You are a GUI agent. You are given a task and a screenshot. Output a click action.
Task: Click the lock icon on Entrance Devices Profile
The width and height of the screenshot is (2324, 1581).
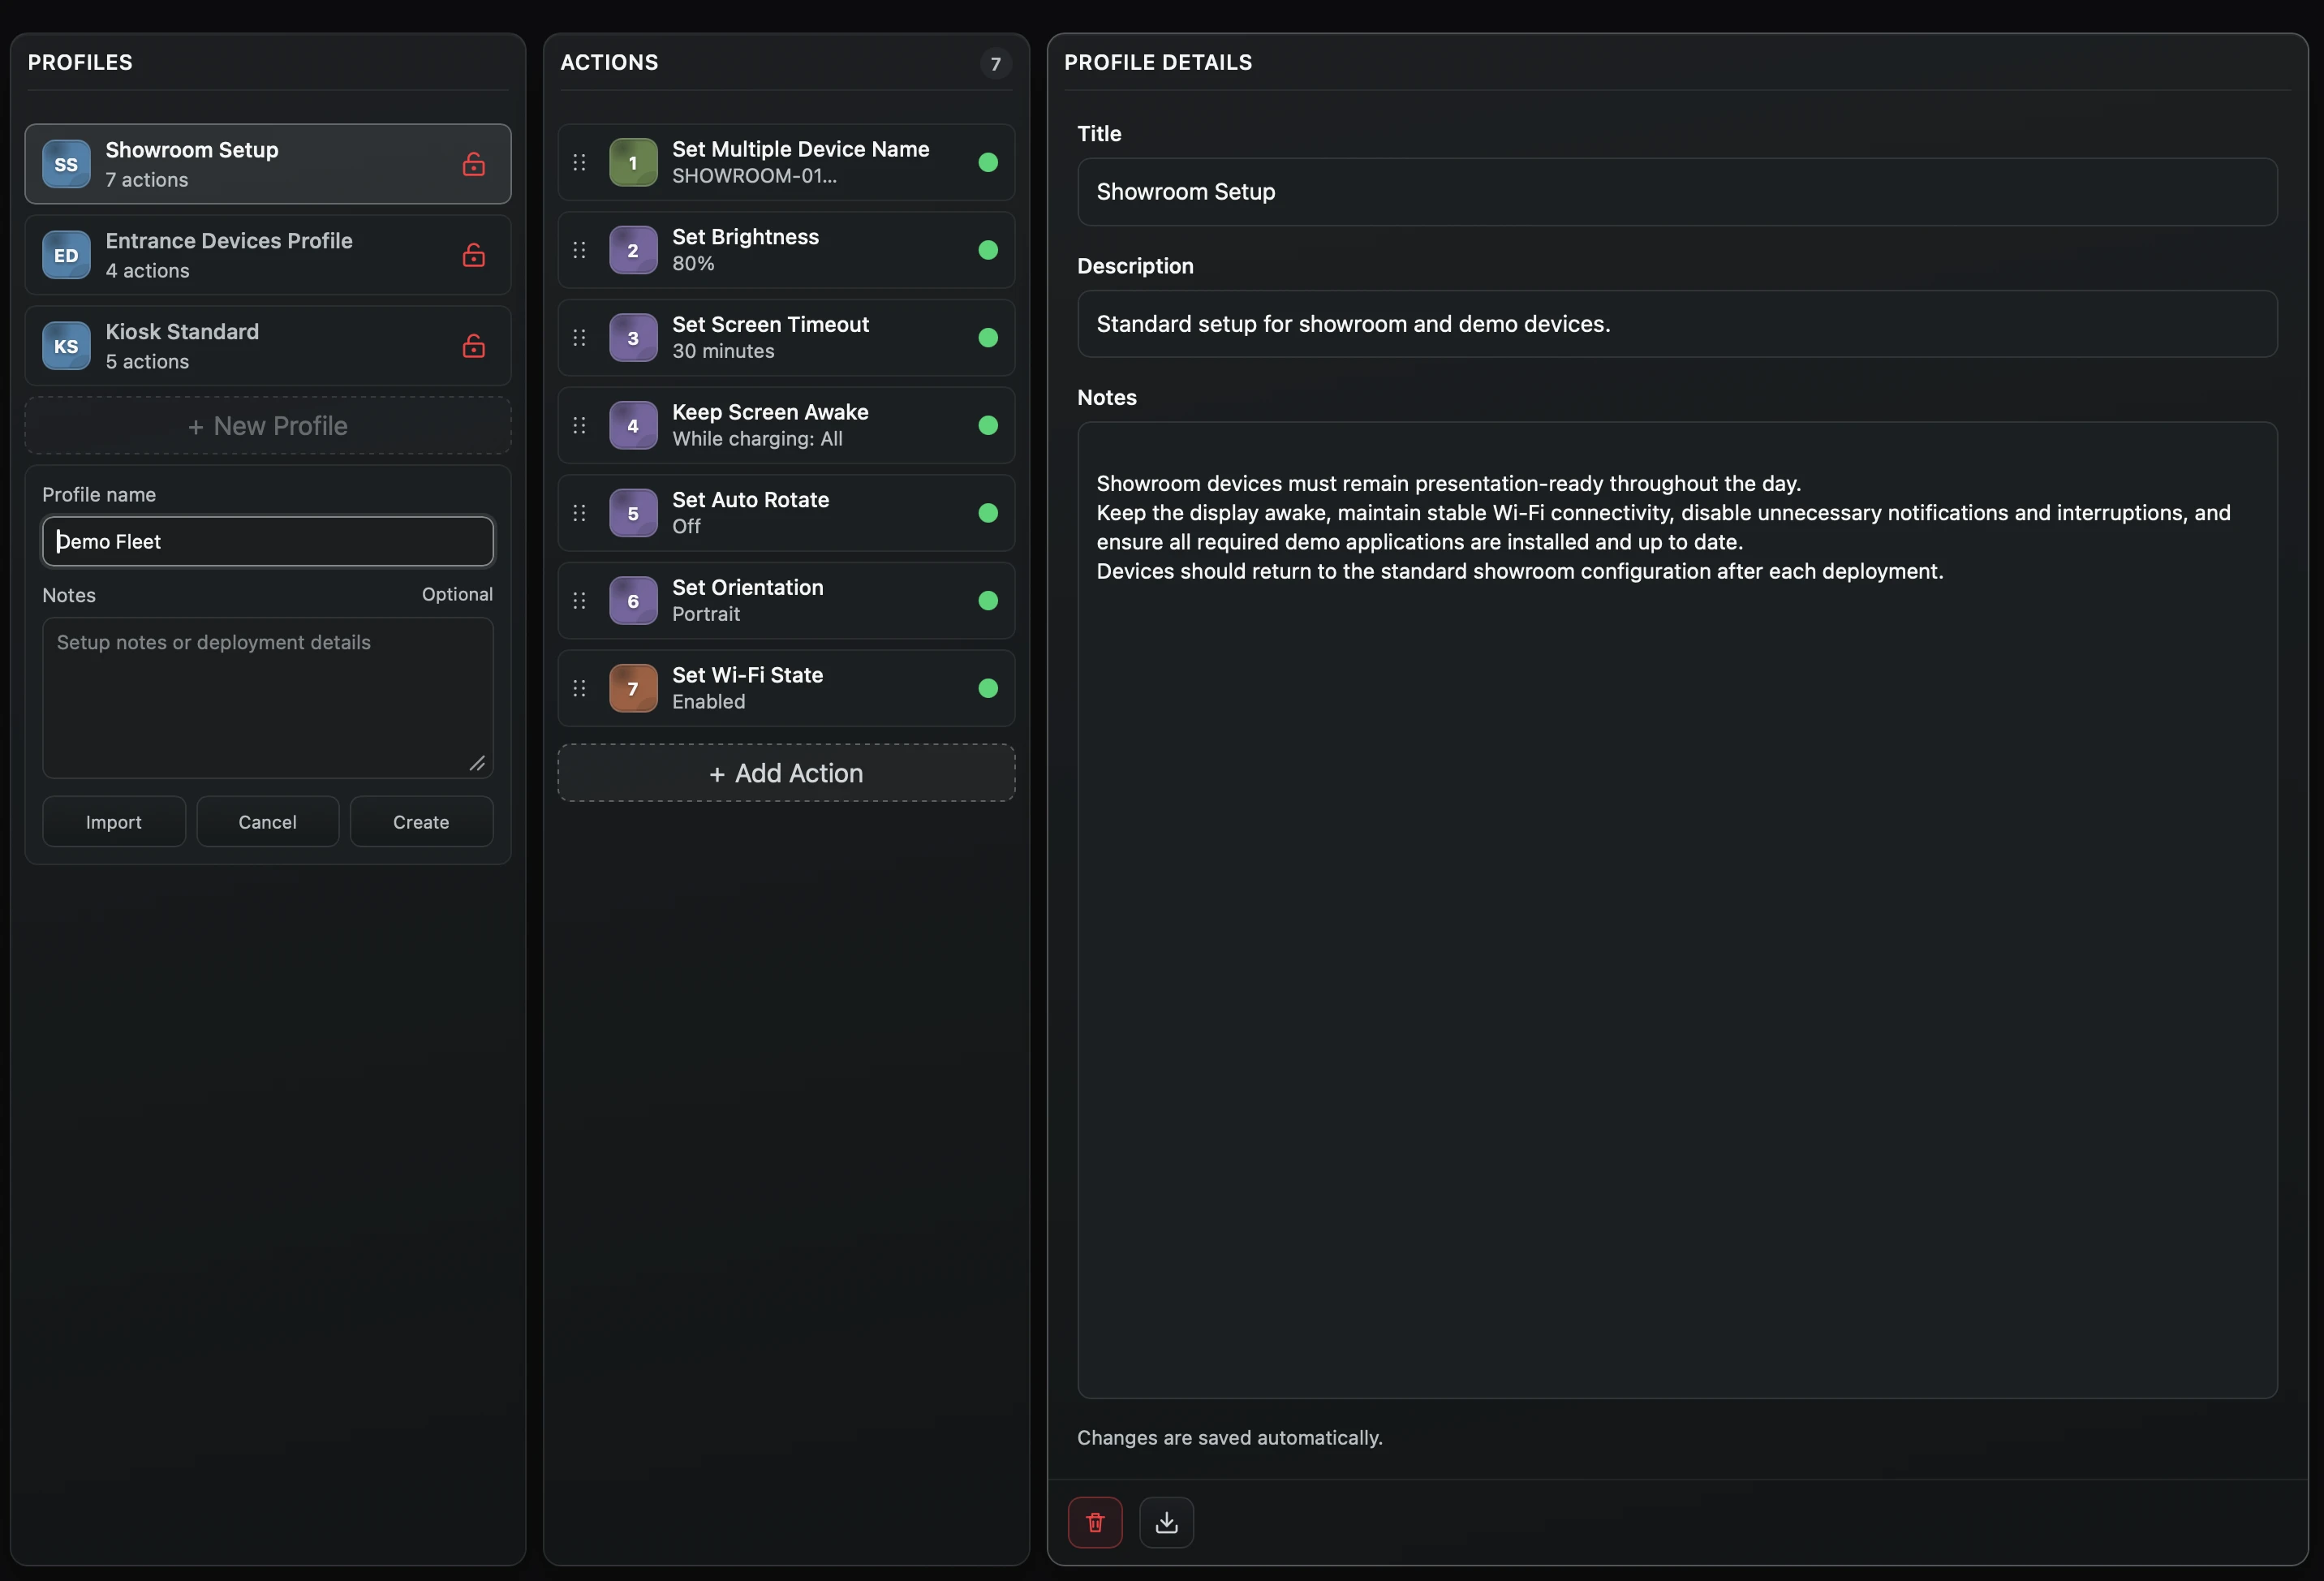pyautogui.click(x=474, y=255)
